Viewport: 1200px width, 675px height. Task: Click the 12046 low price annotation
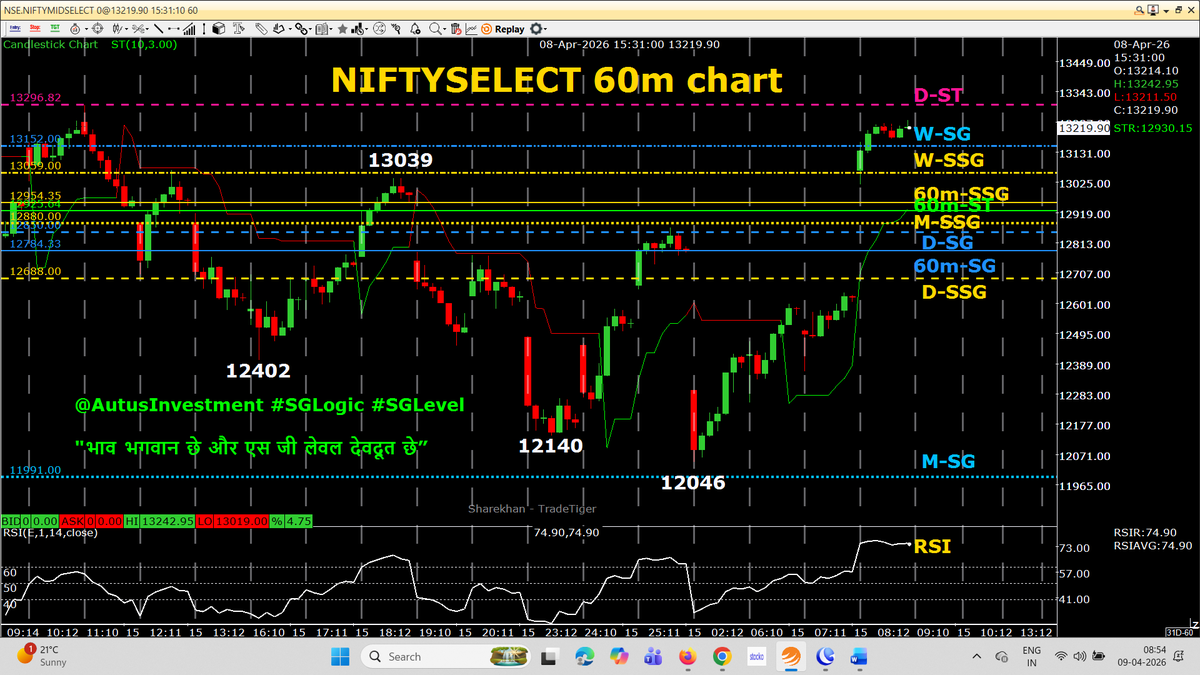[693, 483]
